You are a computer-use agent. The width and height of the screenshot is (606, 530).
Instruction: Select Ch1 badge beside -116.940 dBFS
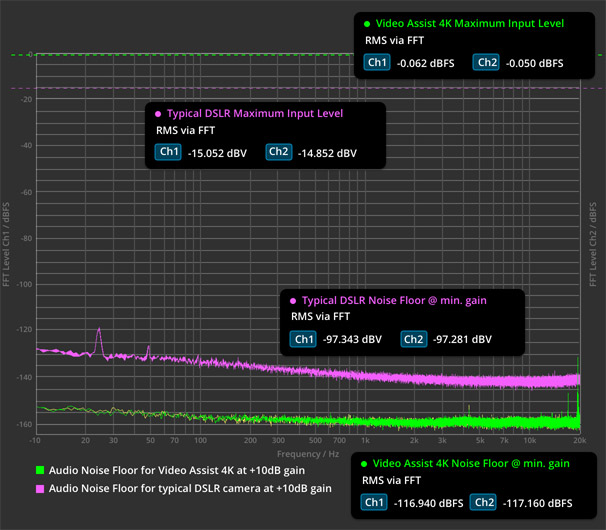376,503
